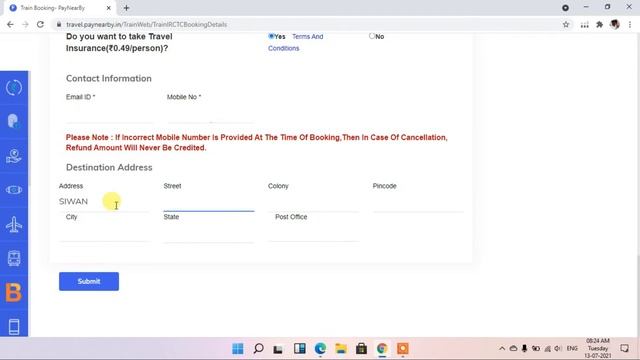
Task: Click the State input field
Action: tap(209, 233)
